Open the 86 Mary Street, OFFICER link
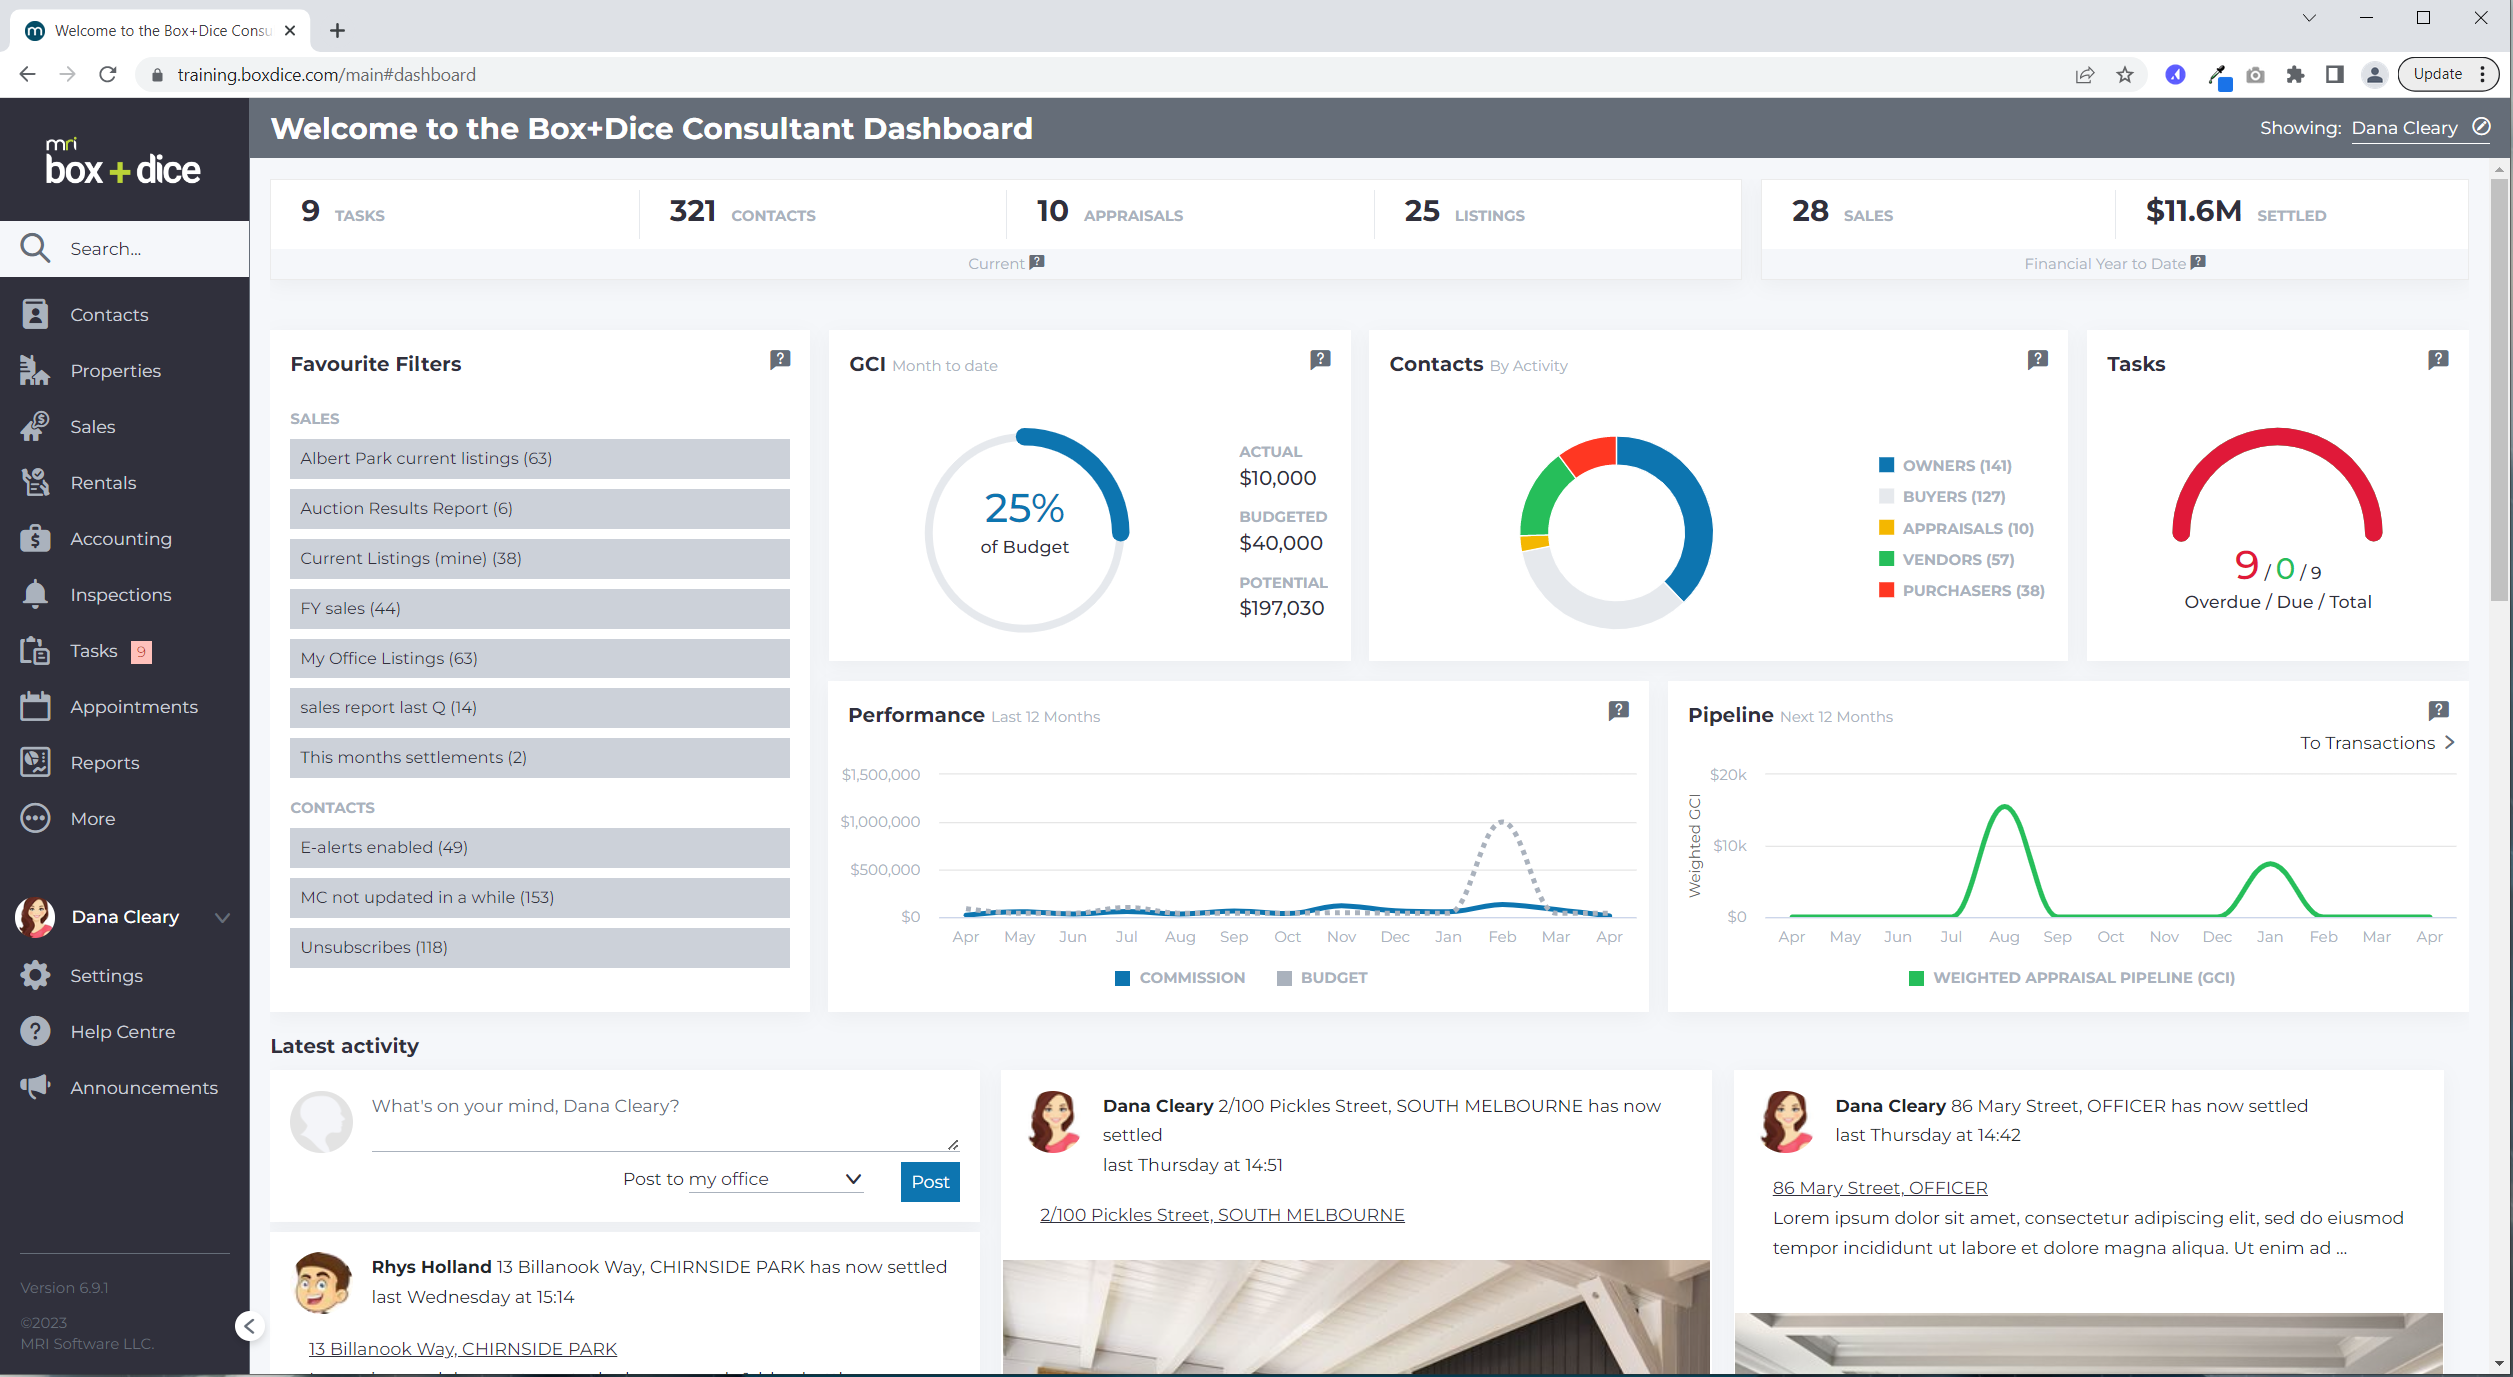The image size is (2513, 1377). [1879, 1188]
